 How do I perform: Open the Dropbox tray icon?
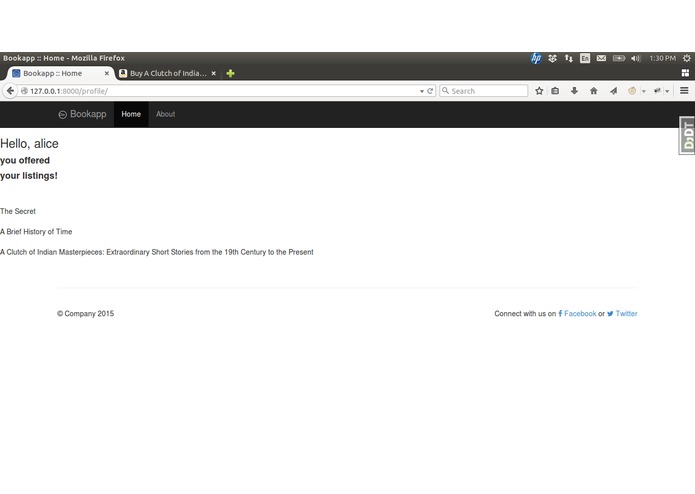552,58
